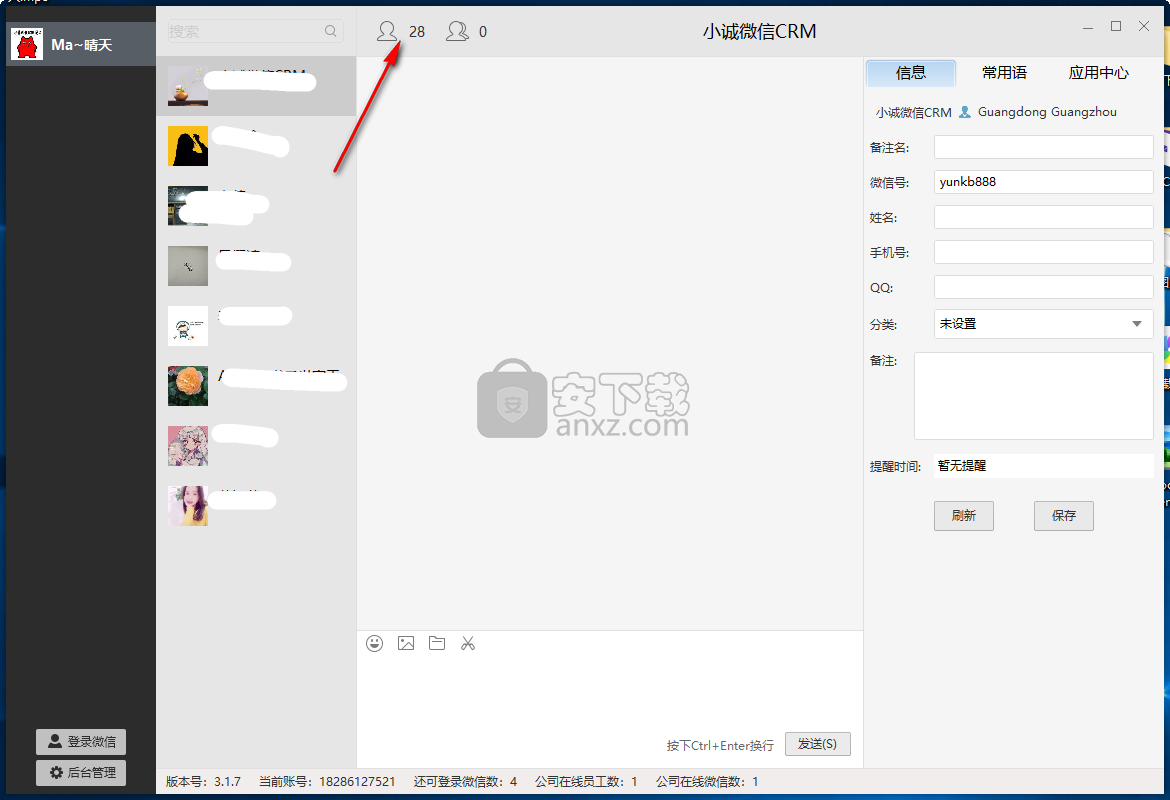Open the contacts list icon showing 28
1170x800 pixels.
pos(387,31)
